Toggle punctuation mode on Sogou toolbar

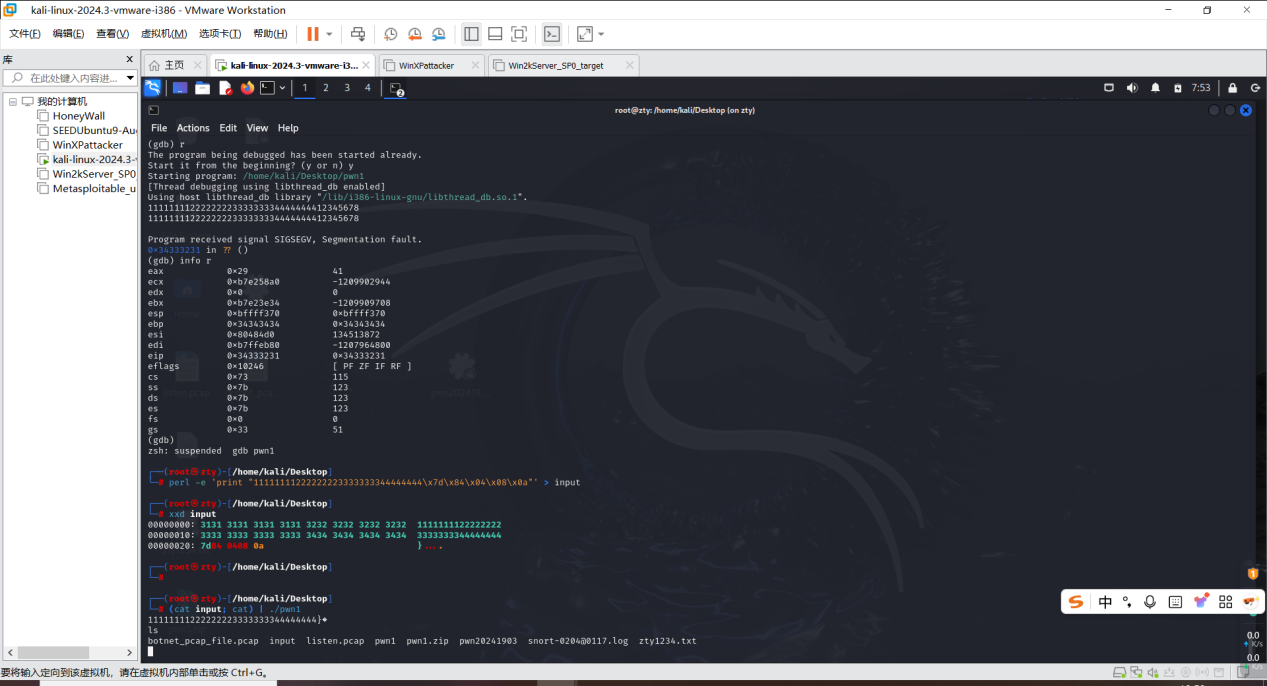coord(1127,602)
